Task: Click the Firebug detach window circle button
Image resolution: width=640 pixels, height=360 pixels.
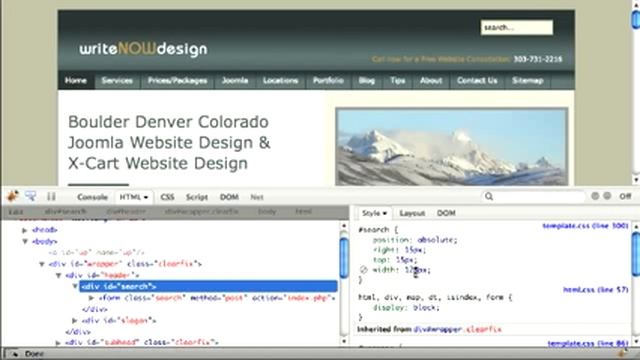Action: tap(607, 196)
